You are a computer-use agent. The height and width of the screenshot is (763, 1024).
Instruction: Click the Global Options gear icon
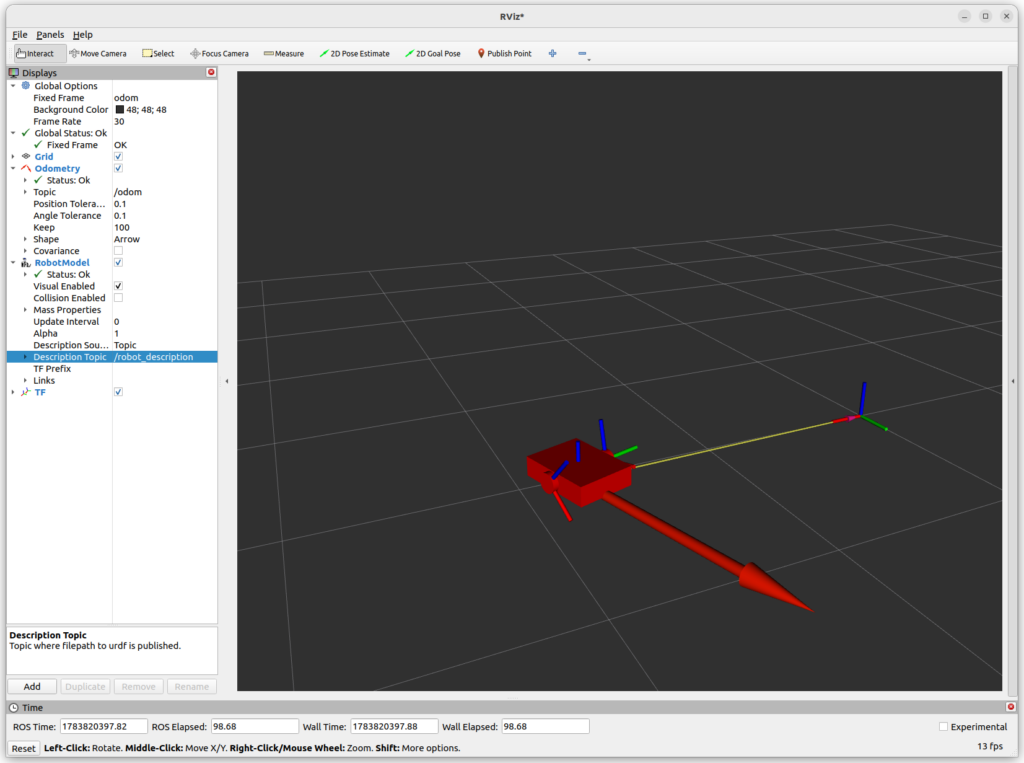click(25, 86)
